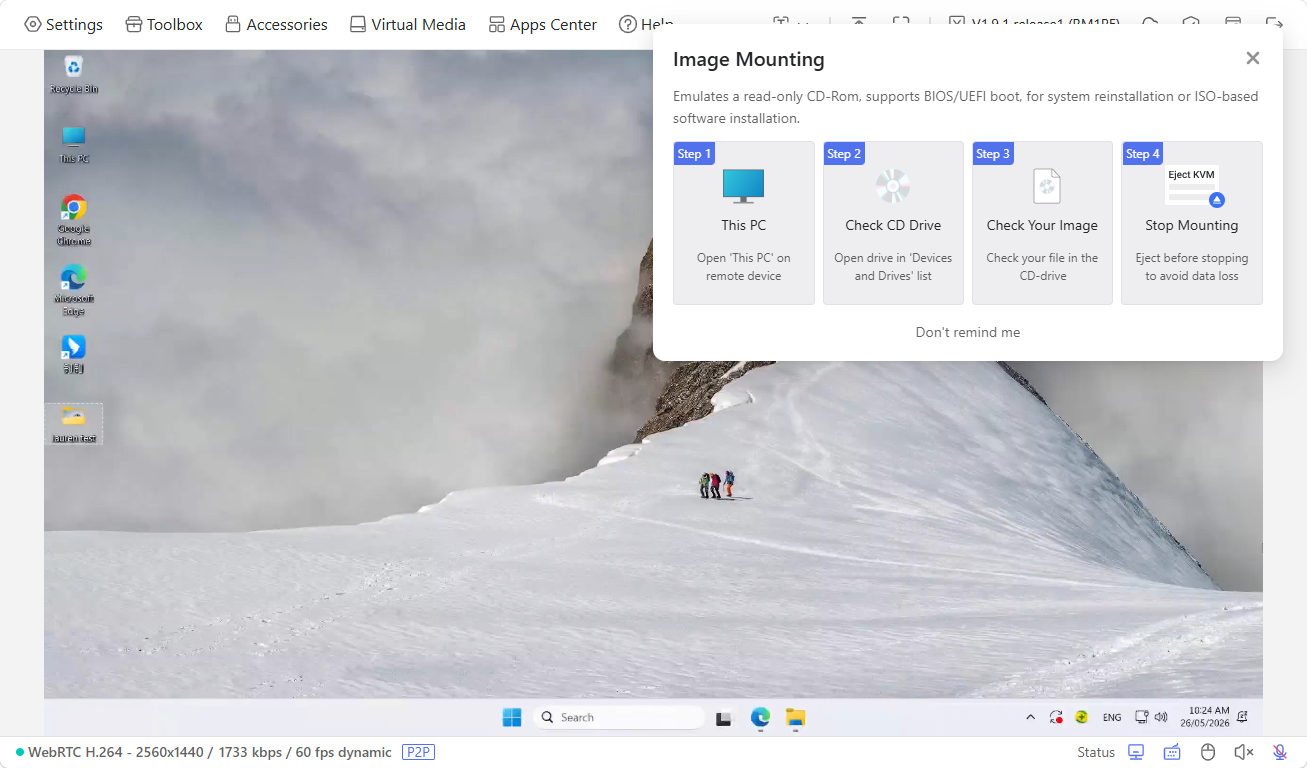
Task: Click the monitor status icon
Action: [1136, 752]
